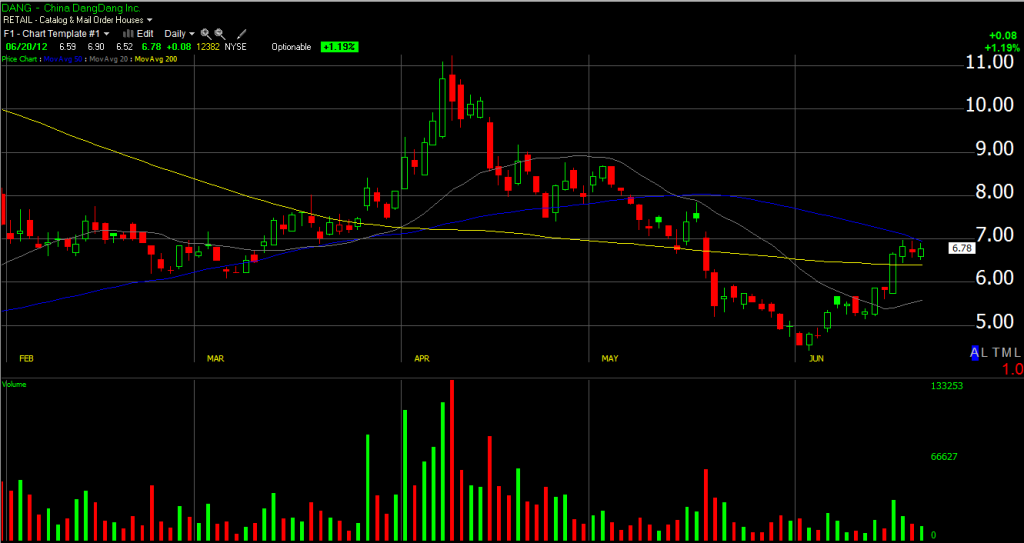This screenshot has width=1024, height=543.
Task: Click the 66627 volume axis label
Action: click(944, 457)
